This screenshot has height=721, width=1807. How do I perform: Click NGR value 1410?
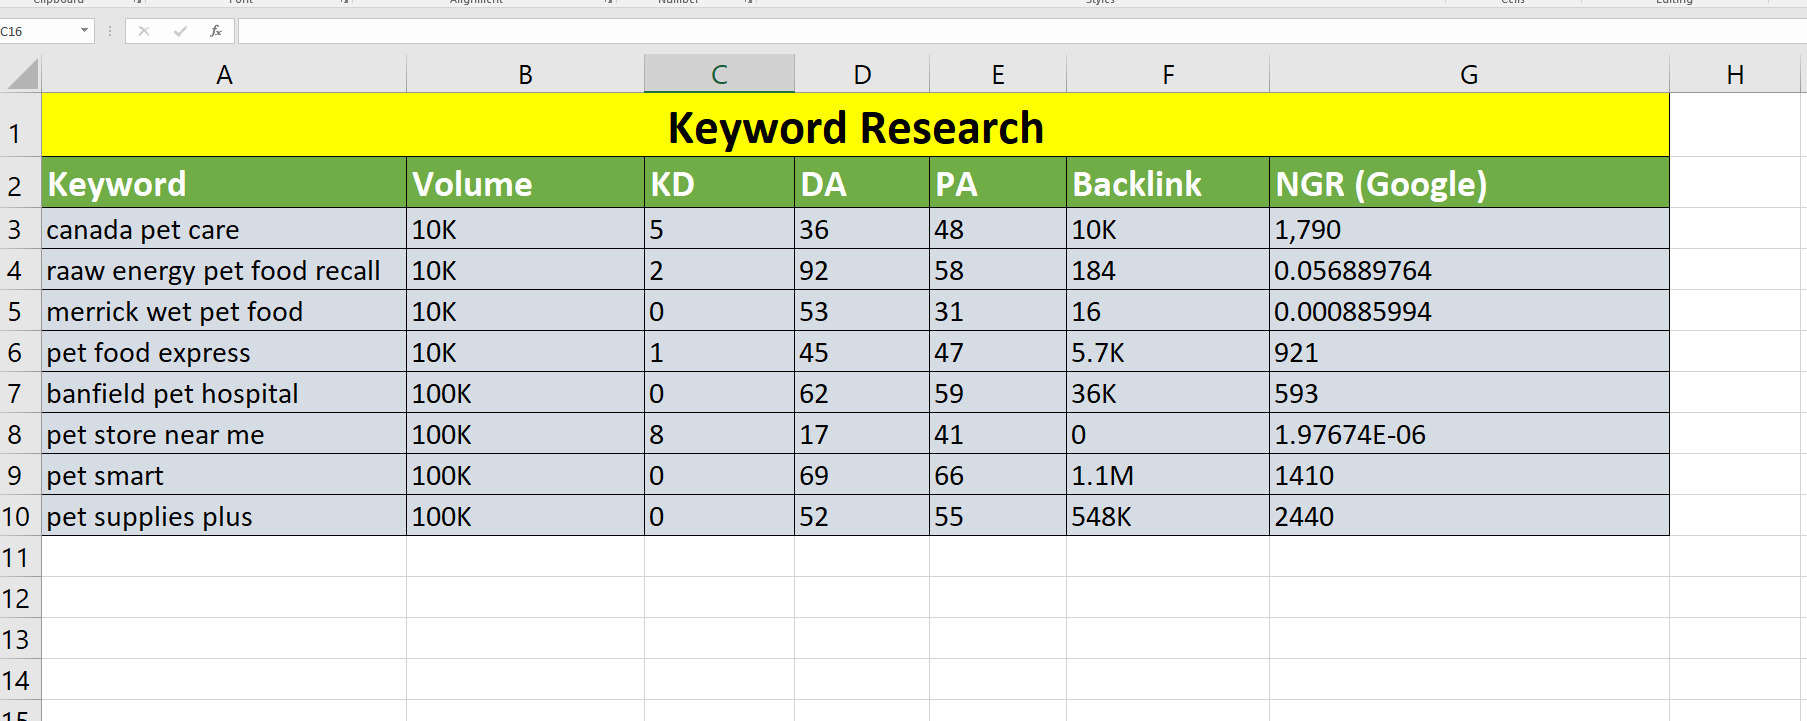click(x=1469, y=475)
